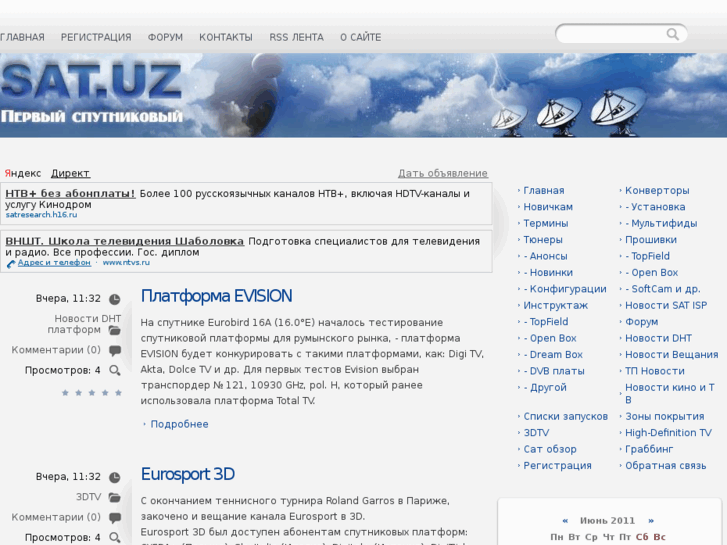Open Зоны покрытия in sidebar menu
Screen dimensions: 727x545
point(664,416)
